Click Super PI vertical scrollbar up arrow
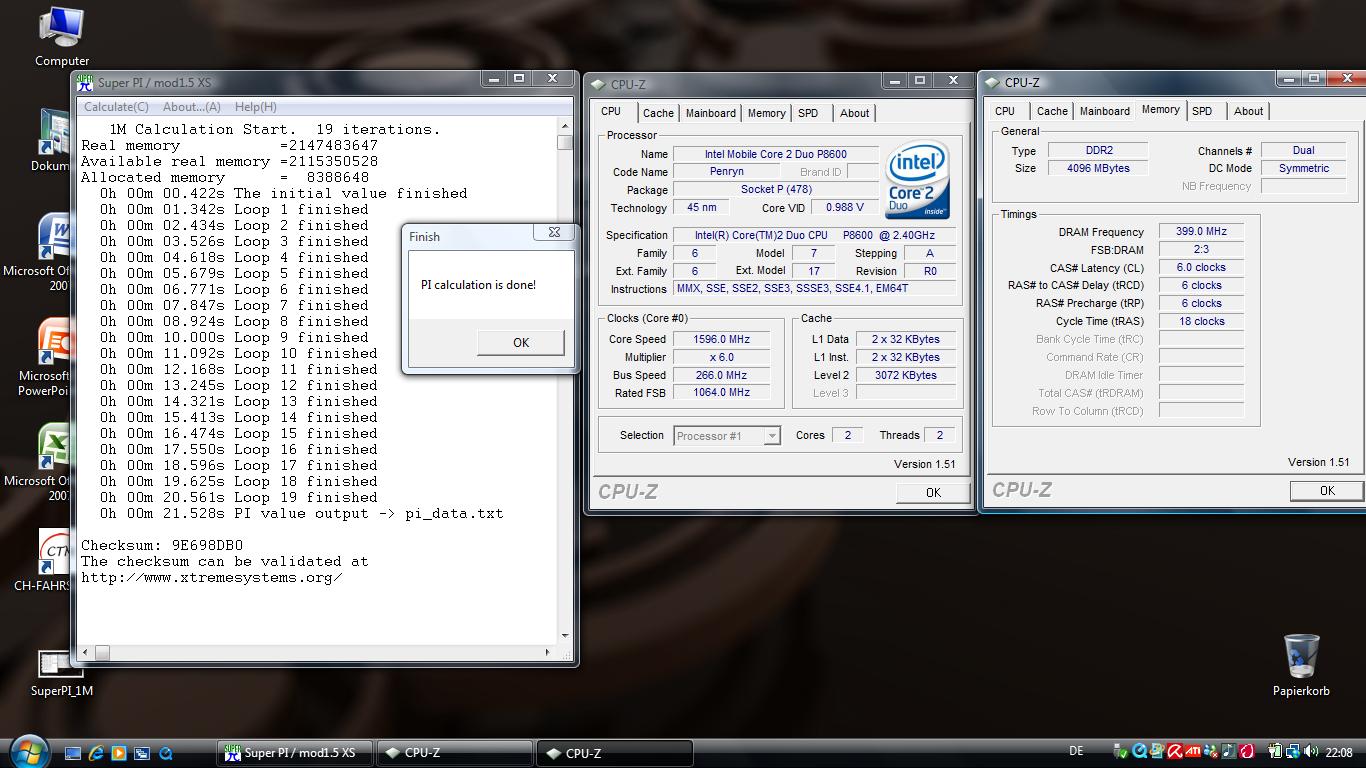 (565, 127)
